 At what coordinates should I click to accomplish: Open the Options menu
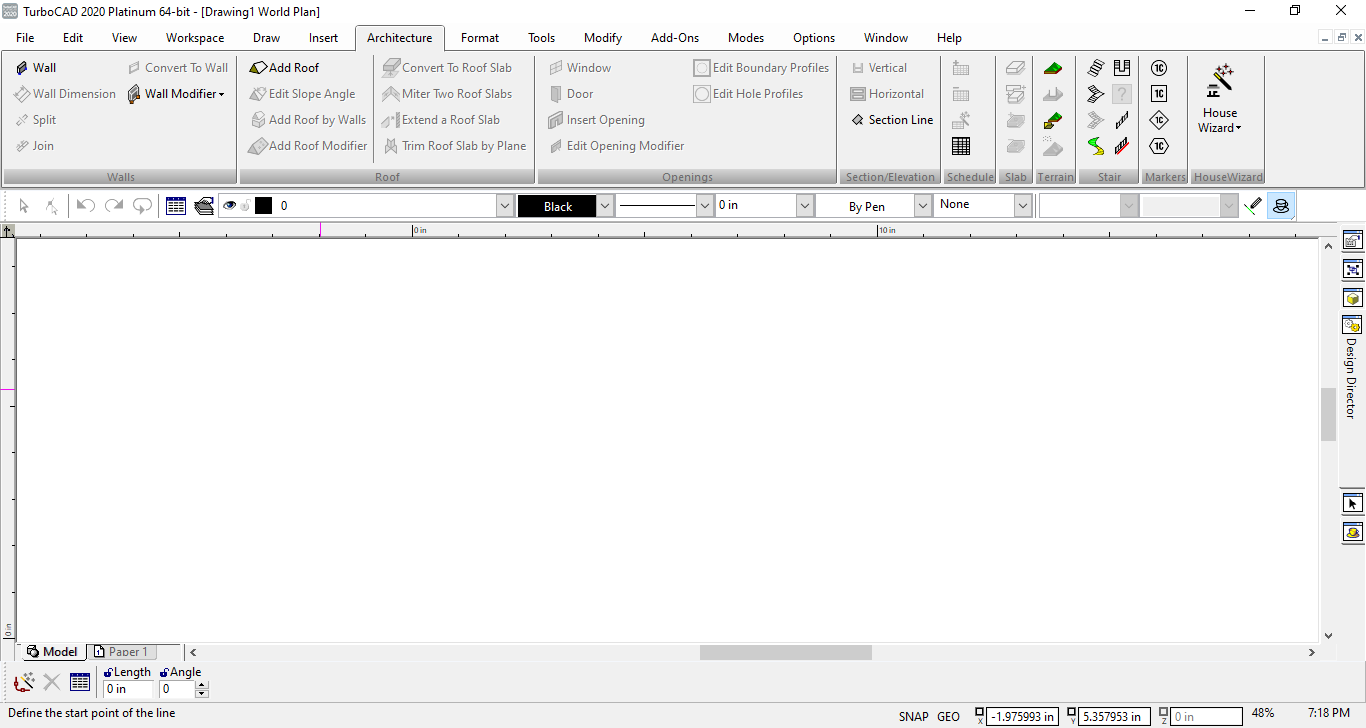[814, 38]
